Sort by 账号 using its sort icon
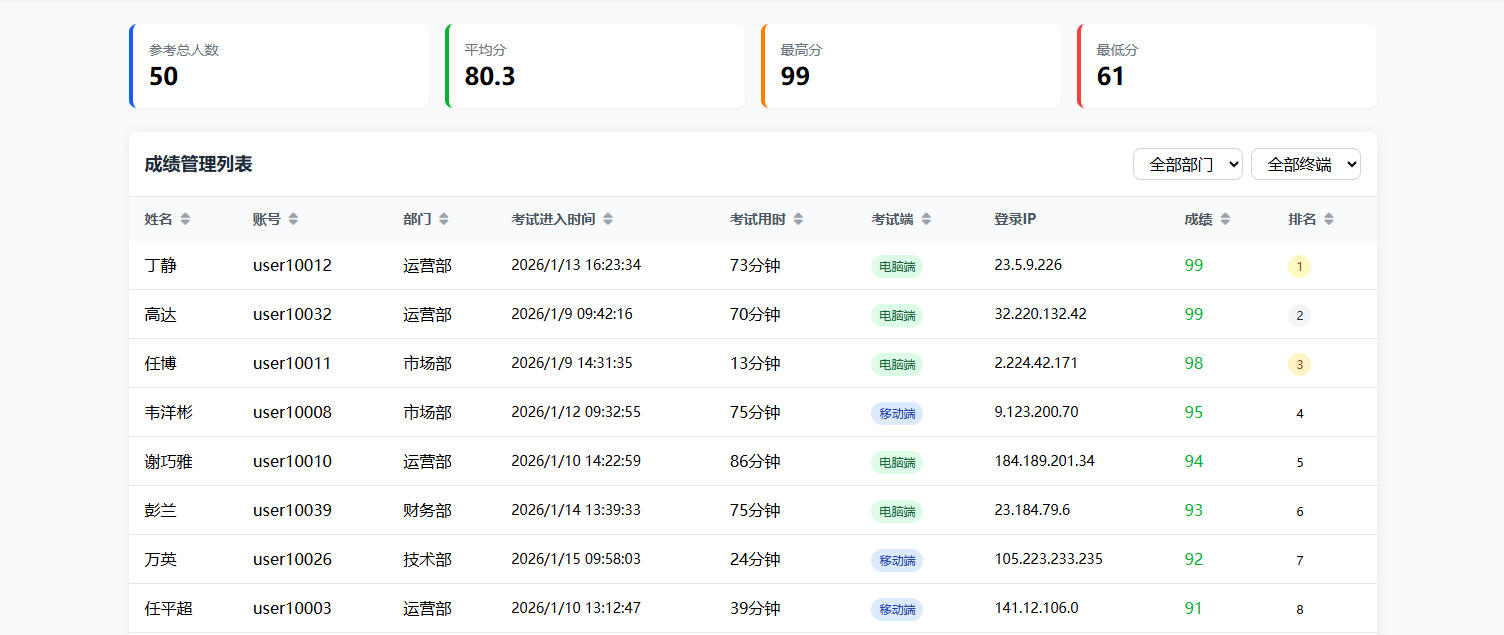This screenshot has height=635, width=1504. pyautogui.click(x=293, y=219)
